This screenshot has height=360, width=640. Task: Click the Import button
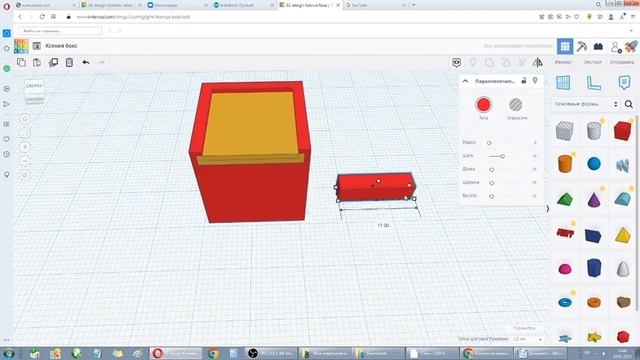pos(563,62)
